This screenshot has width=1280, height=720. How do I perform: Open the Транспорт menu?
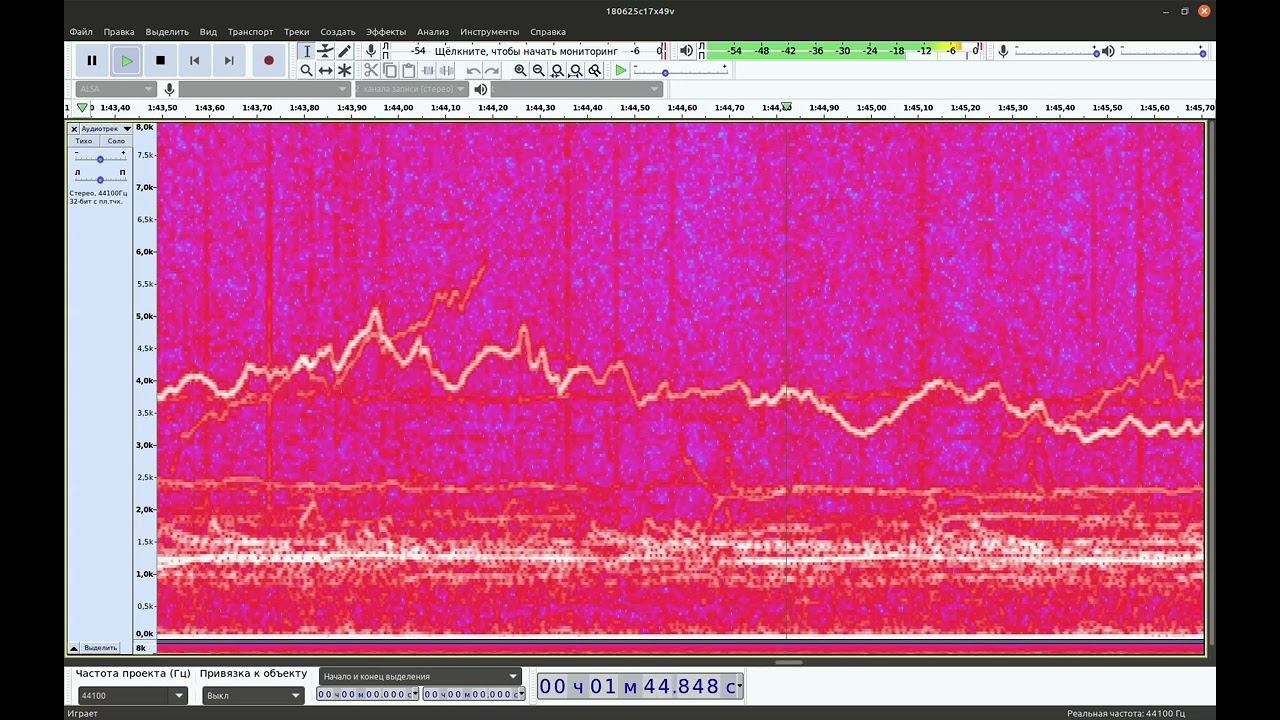pyautogui.click(x=250, y=32)
